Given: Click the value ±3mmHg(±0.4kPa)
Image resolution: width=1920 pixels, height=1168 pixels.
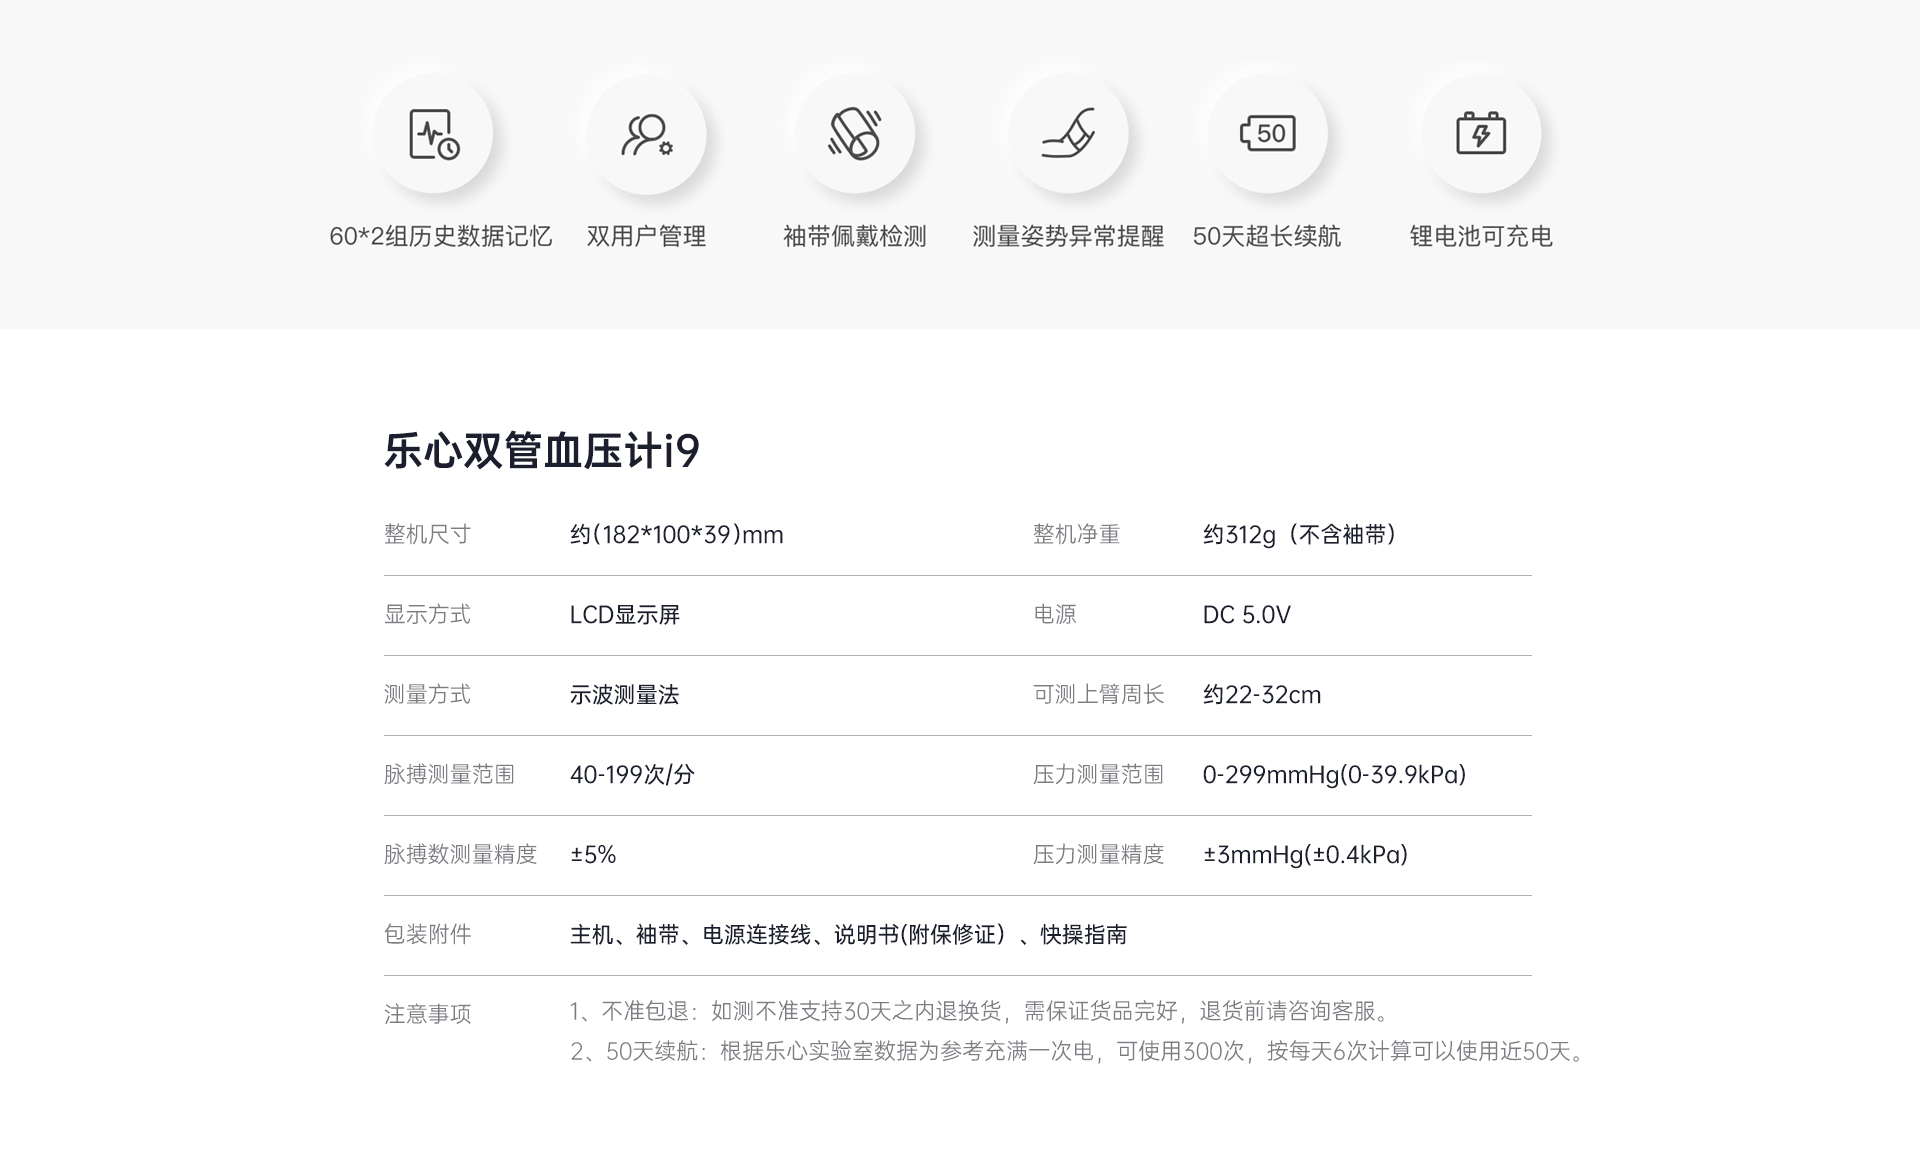Looking at the screenshot, I should point(1306,855).
